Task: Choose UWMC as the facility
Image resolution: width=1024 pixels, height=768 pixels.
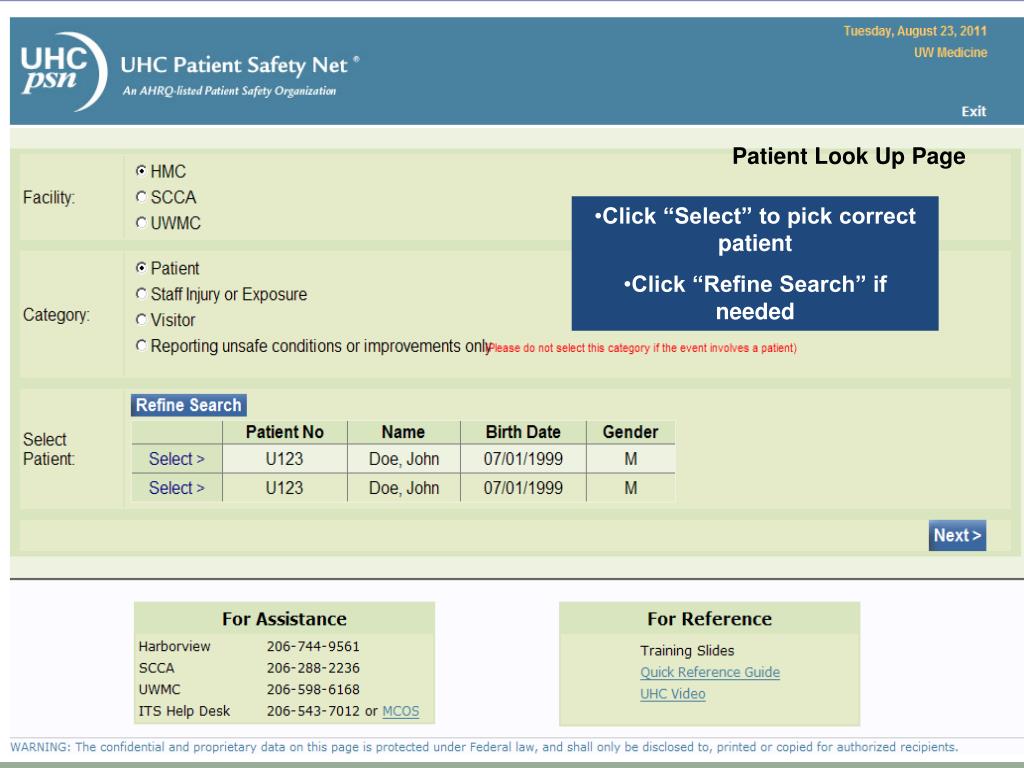Action: pos(141,223)
